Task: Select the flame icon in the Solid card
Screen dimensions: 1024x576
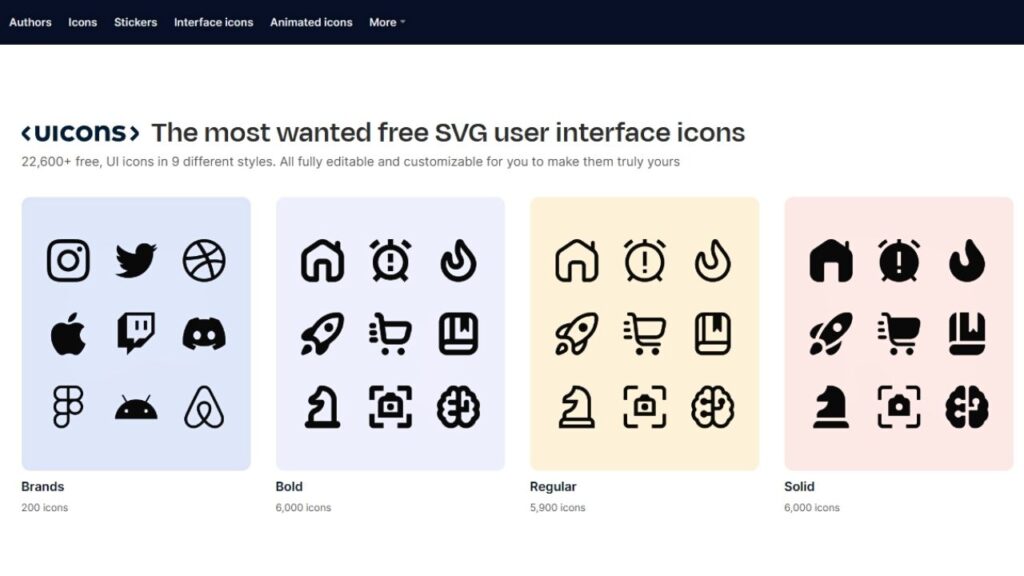Action: click(966, 262)
